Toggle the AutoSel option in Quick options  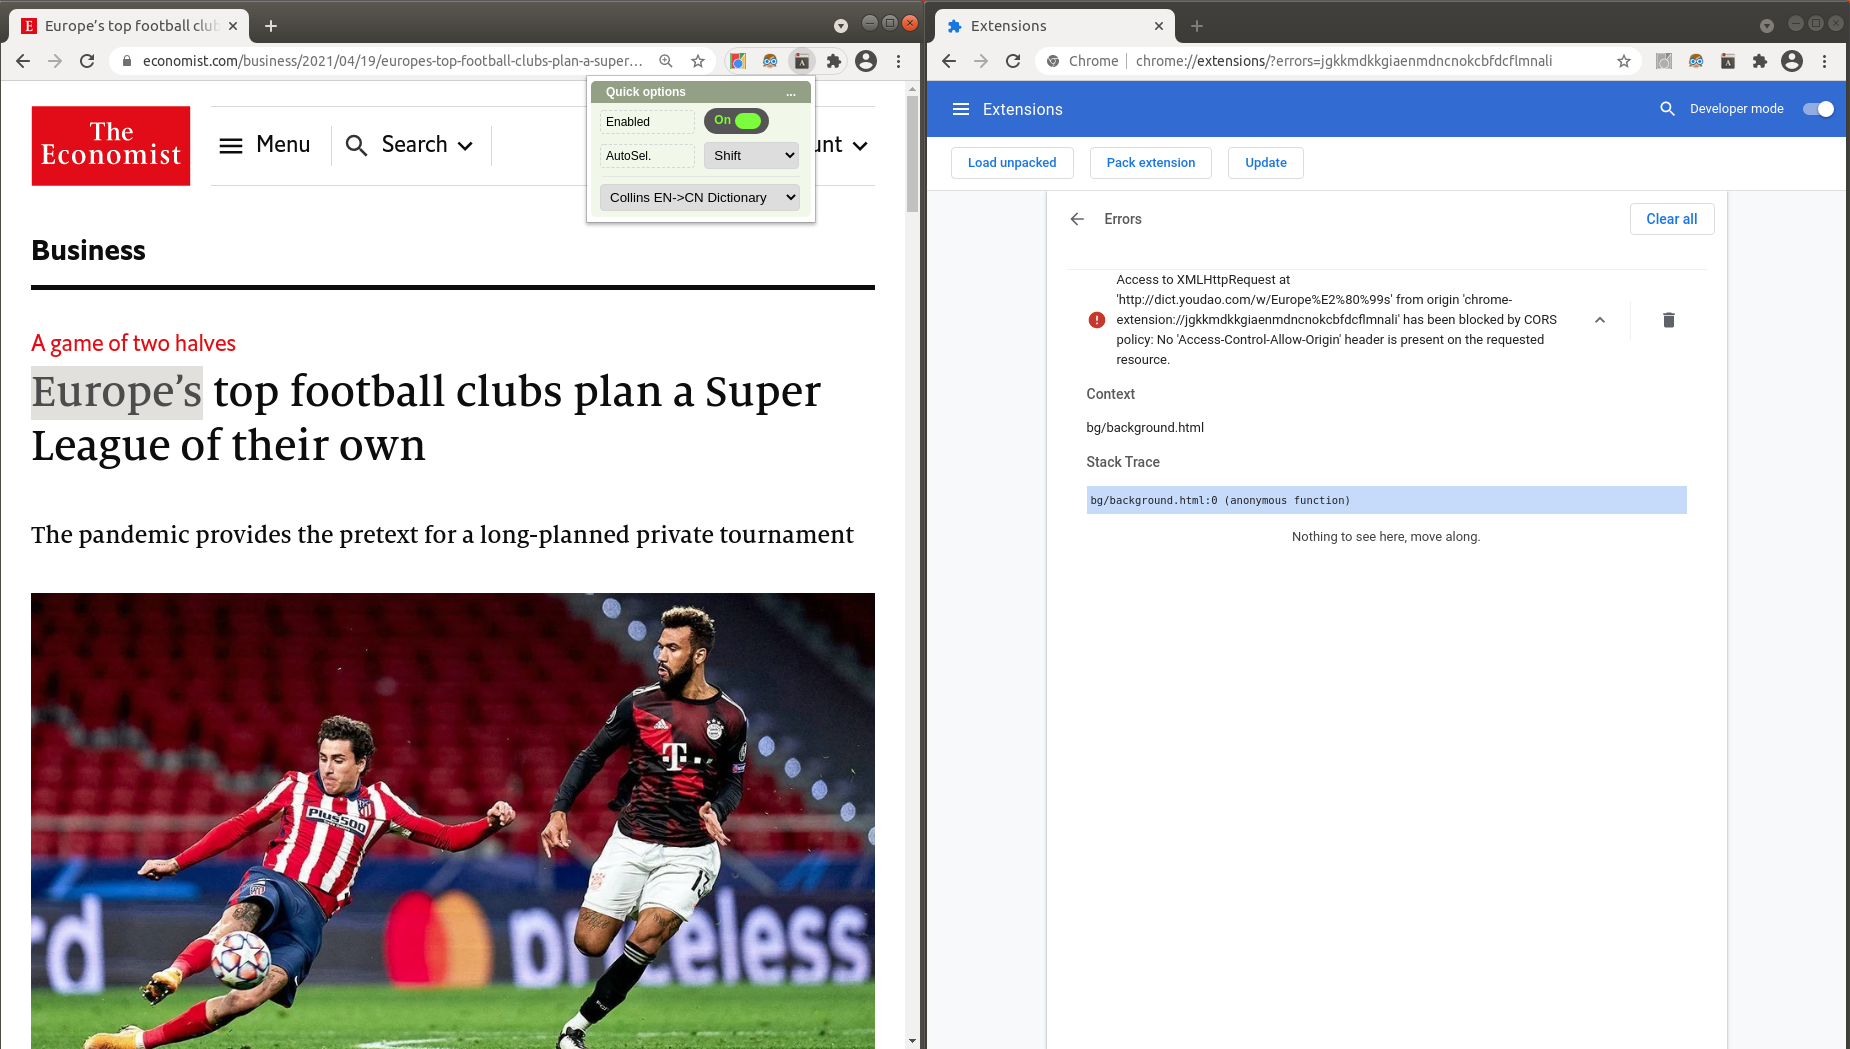point(647,155)
